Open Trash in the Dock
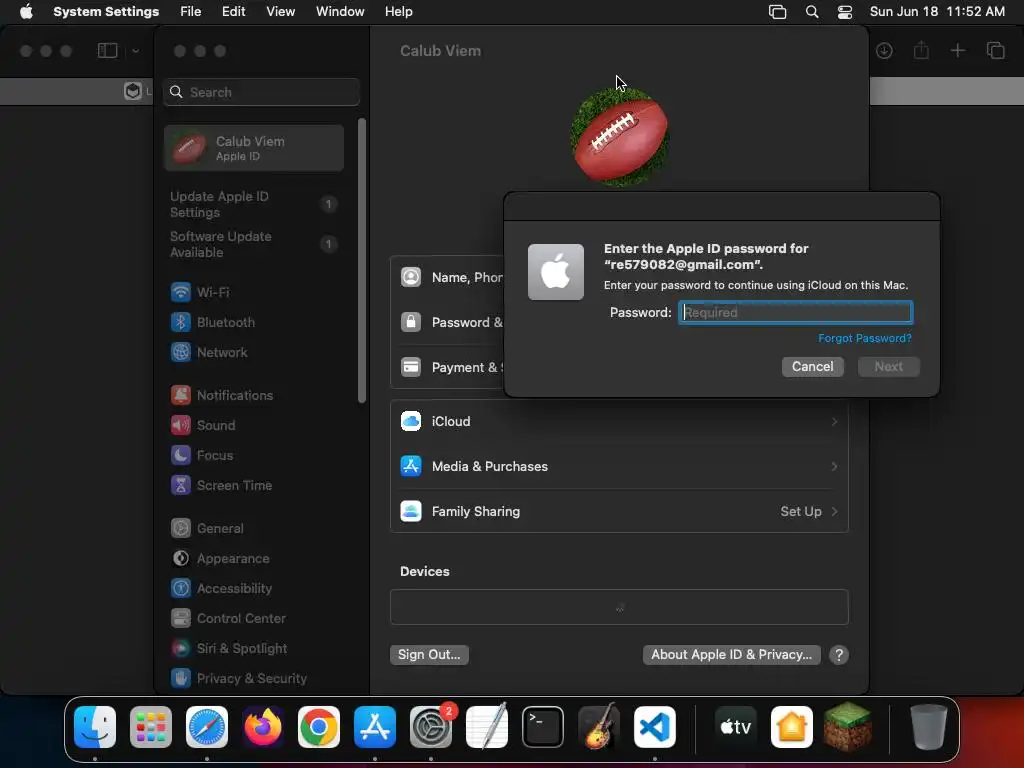The width and height of the screenshot is (1024, 768). (x=929, y=727)
